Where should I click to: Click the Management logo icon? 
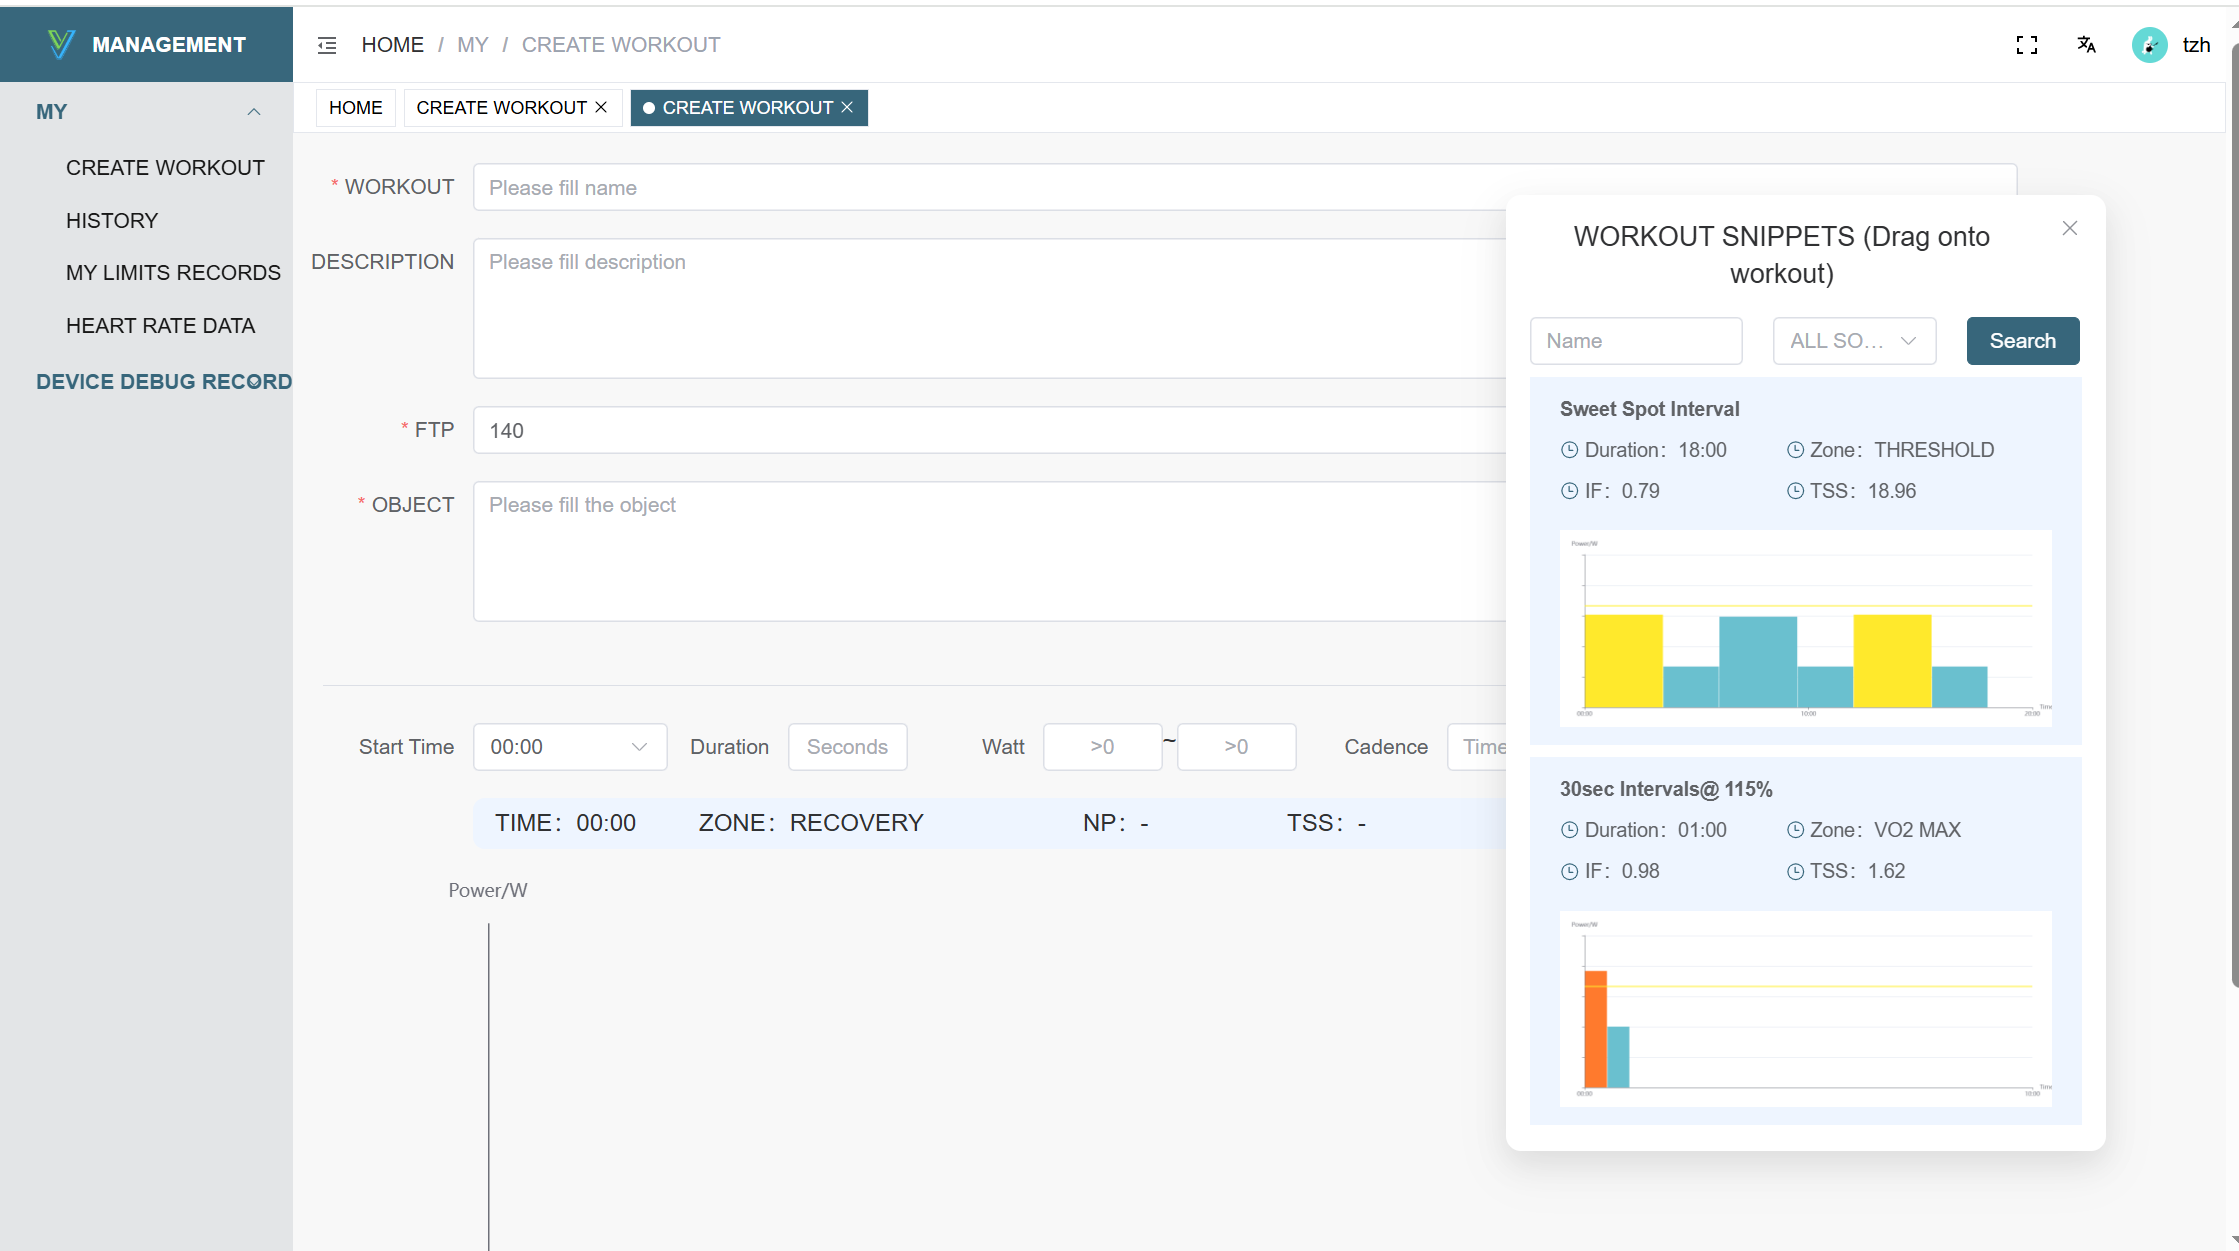[x=61, y=44]
